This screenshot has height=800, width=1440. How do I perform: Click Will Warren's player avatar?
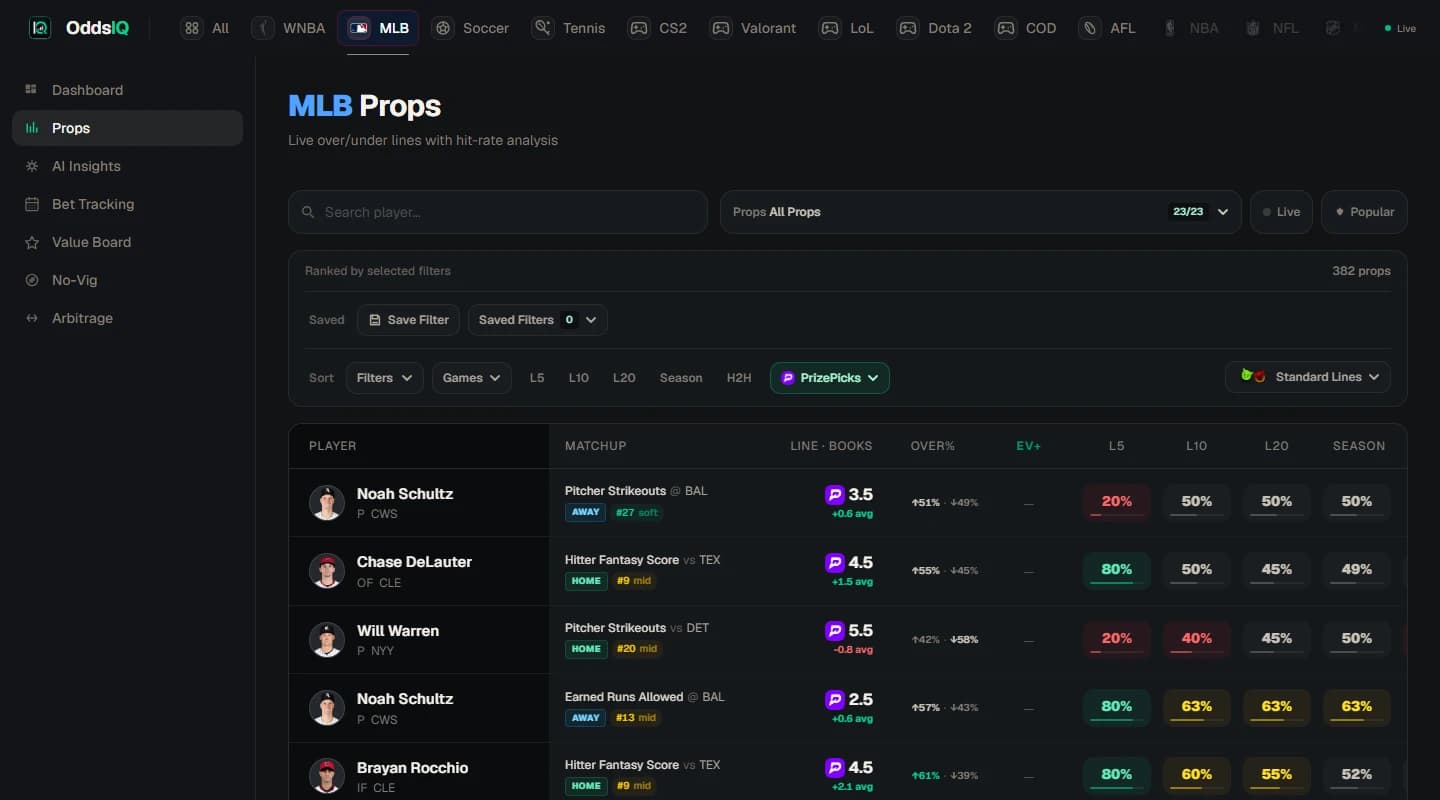pos(327,639)
